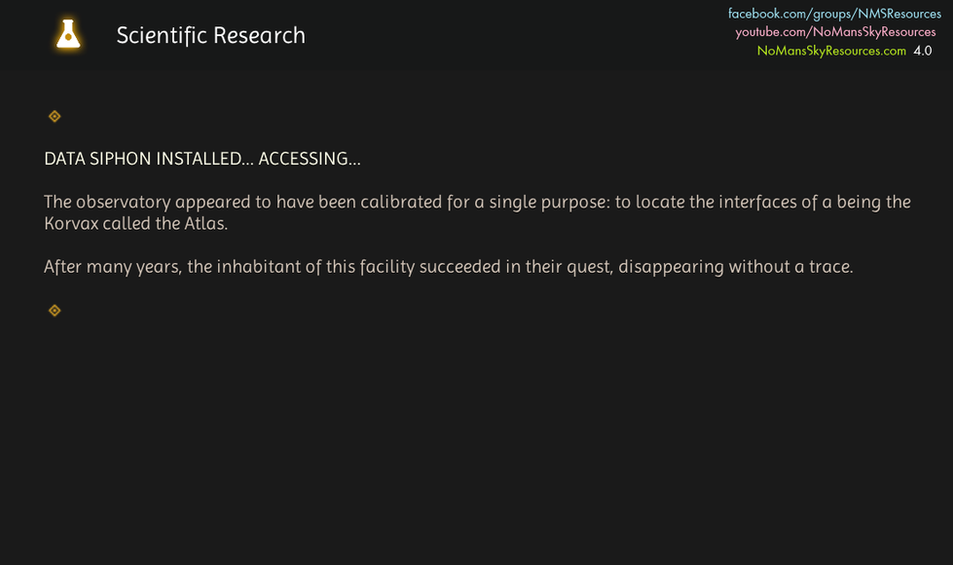The height and width of the screenshot is (565, 953).
Task: Select the top orange diamond marker
Action: (55, 116)
